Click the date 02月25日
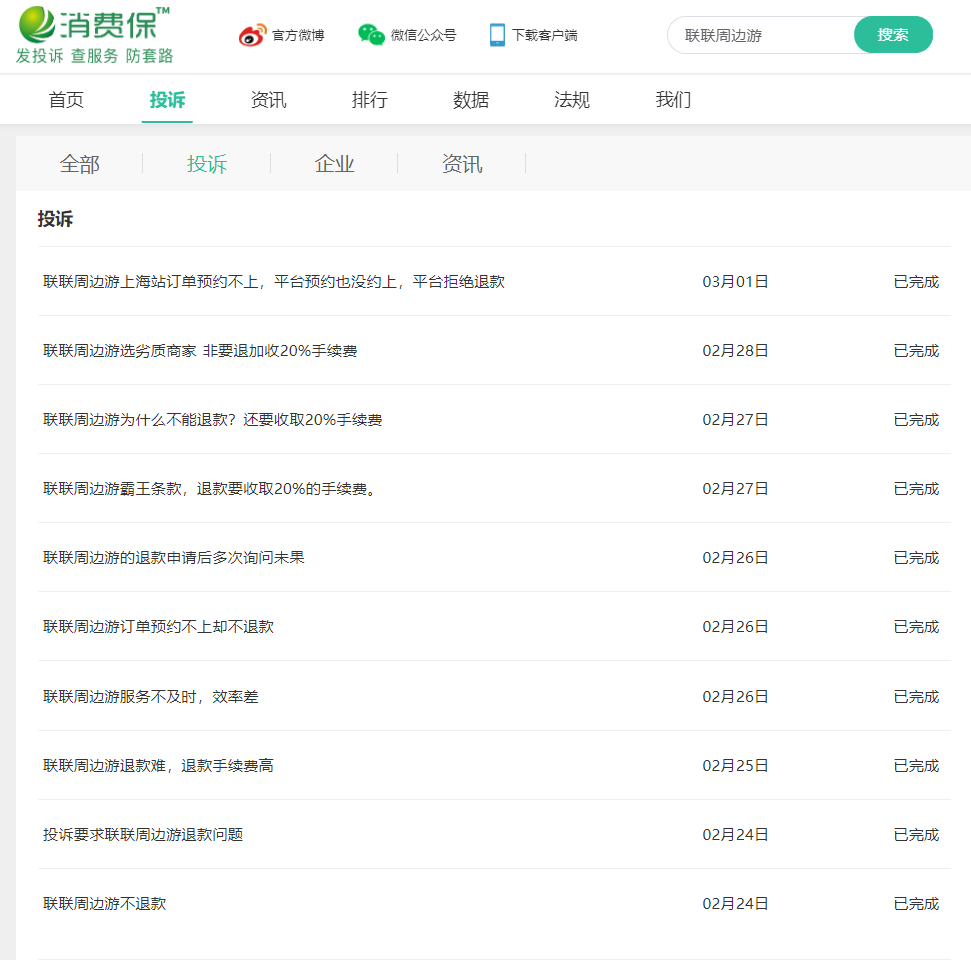Viewport: 971px width, 960px height. click(x=735, y=766)
